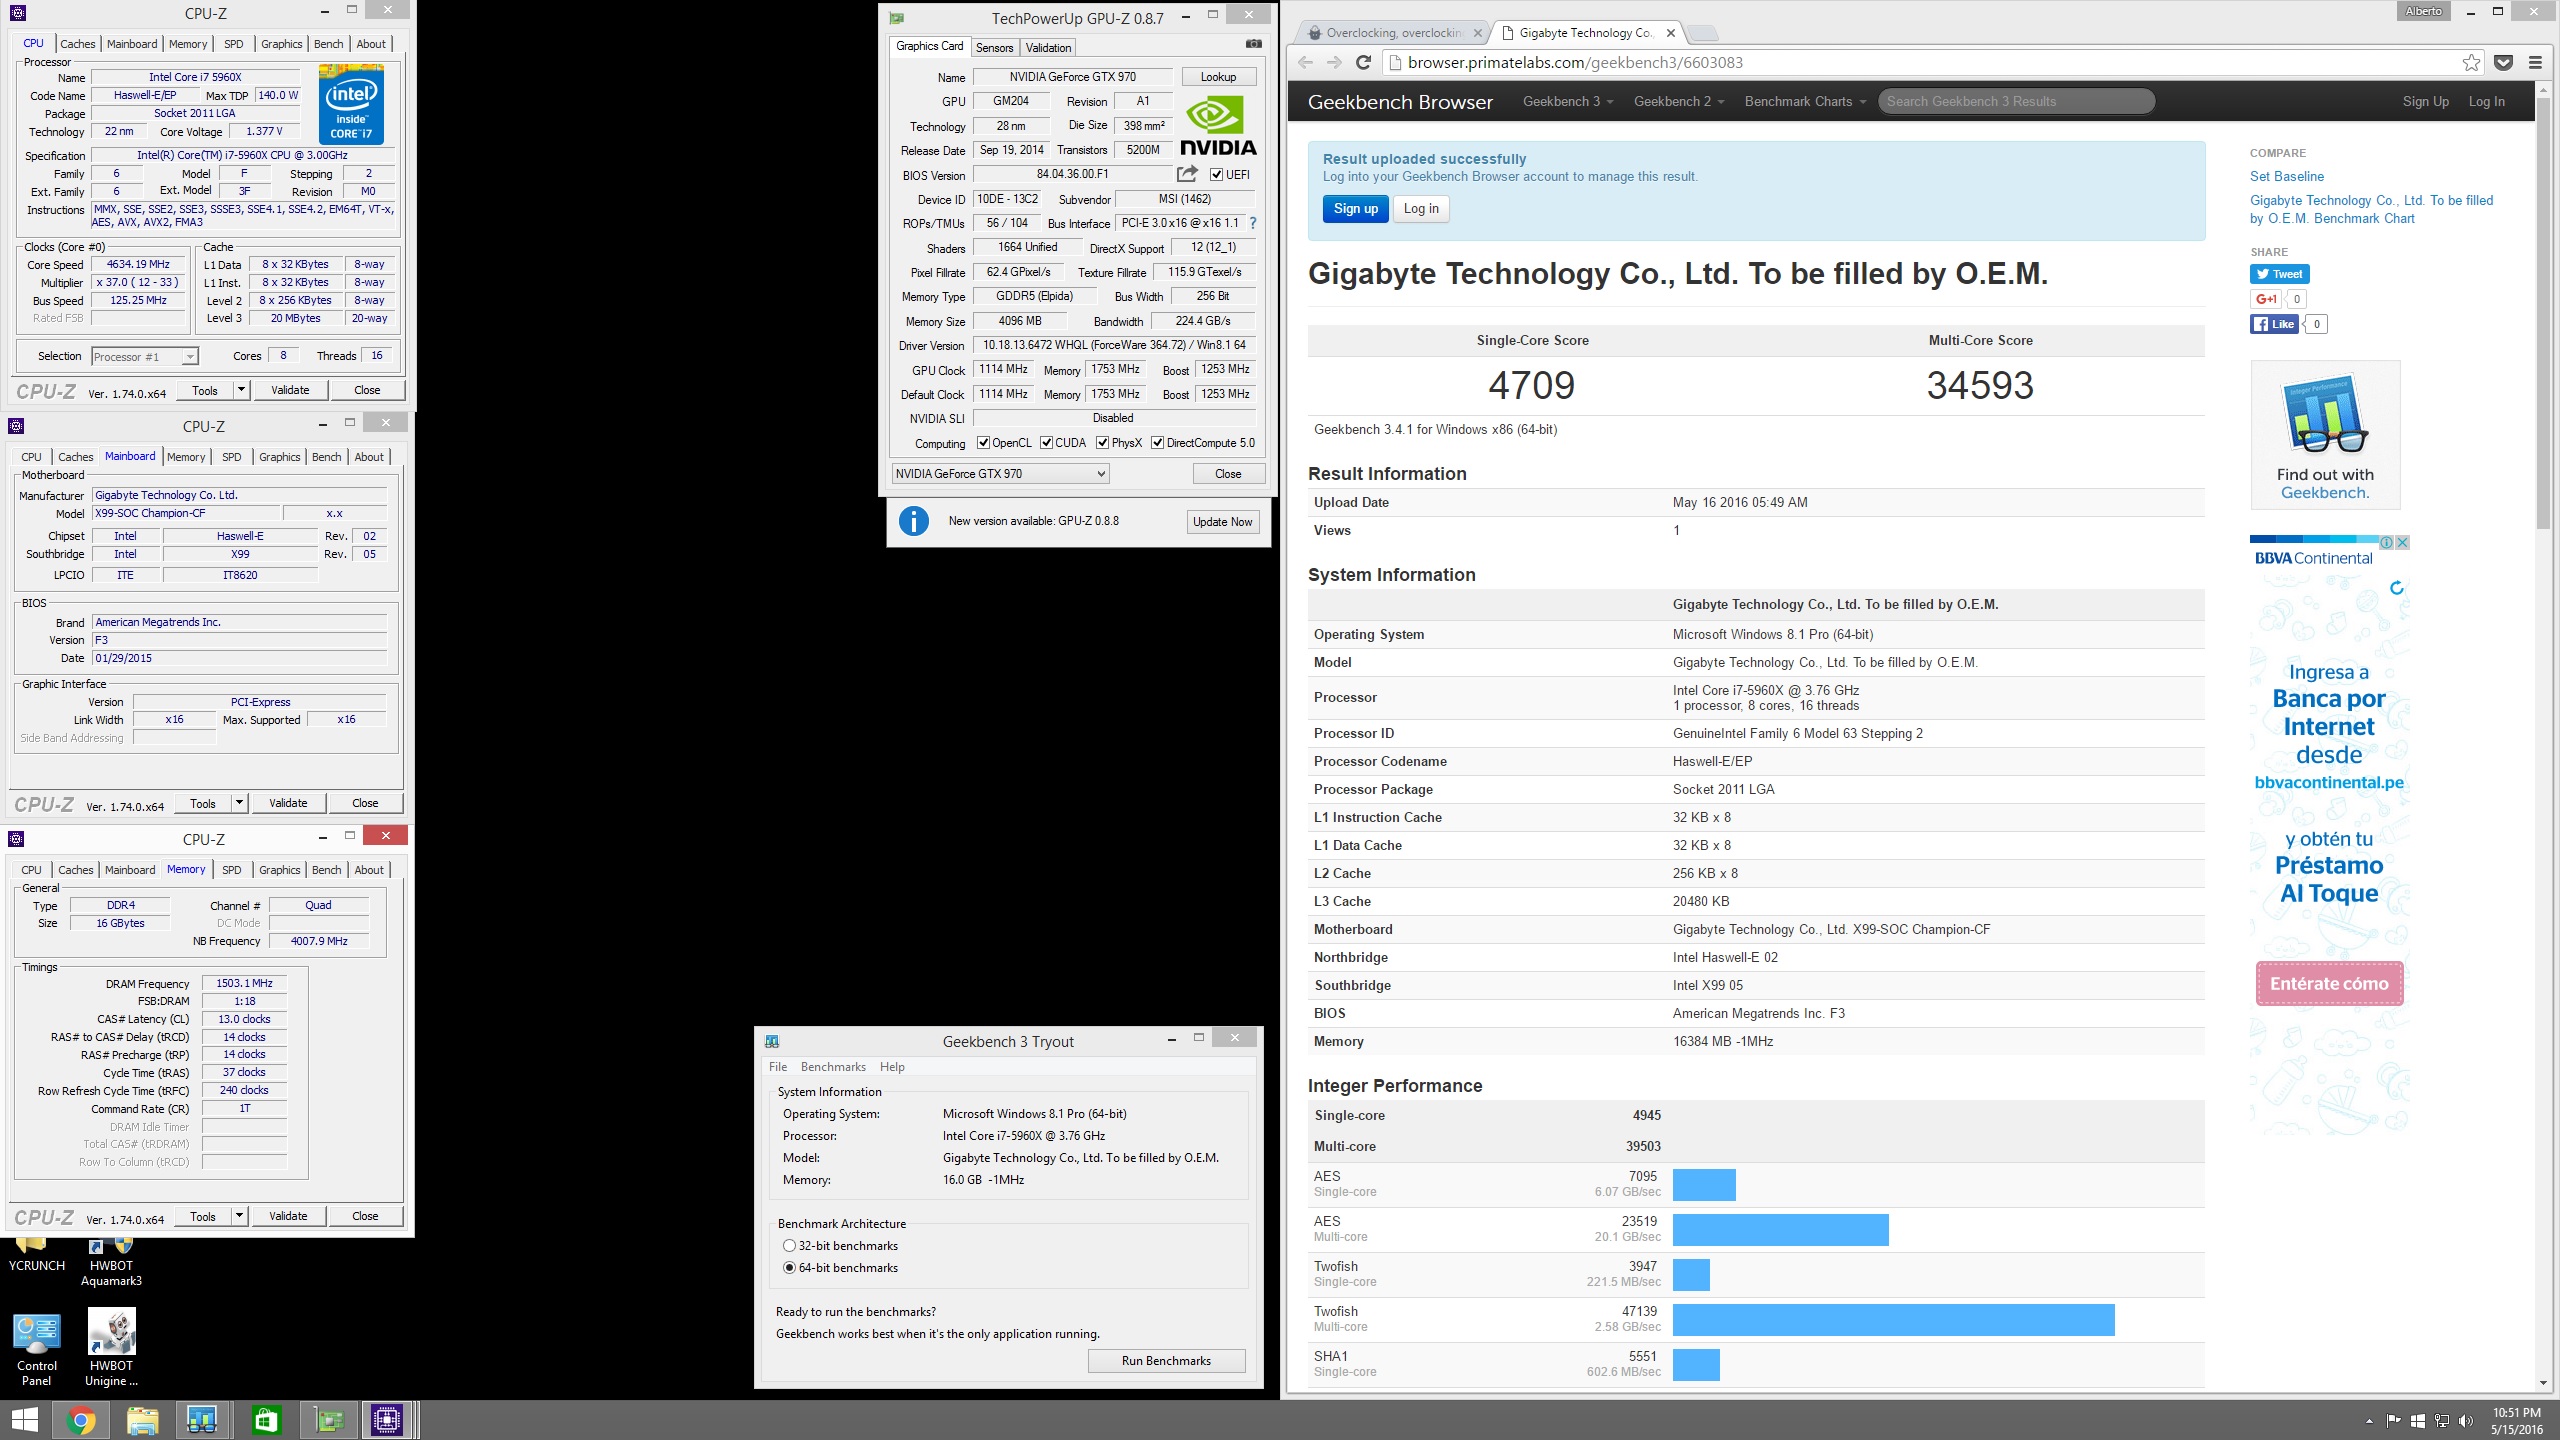This screenshot has height=1440, width=2560.
Task: Show hidden system tray icons
Action: 2368,1421
